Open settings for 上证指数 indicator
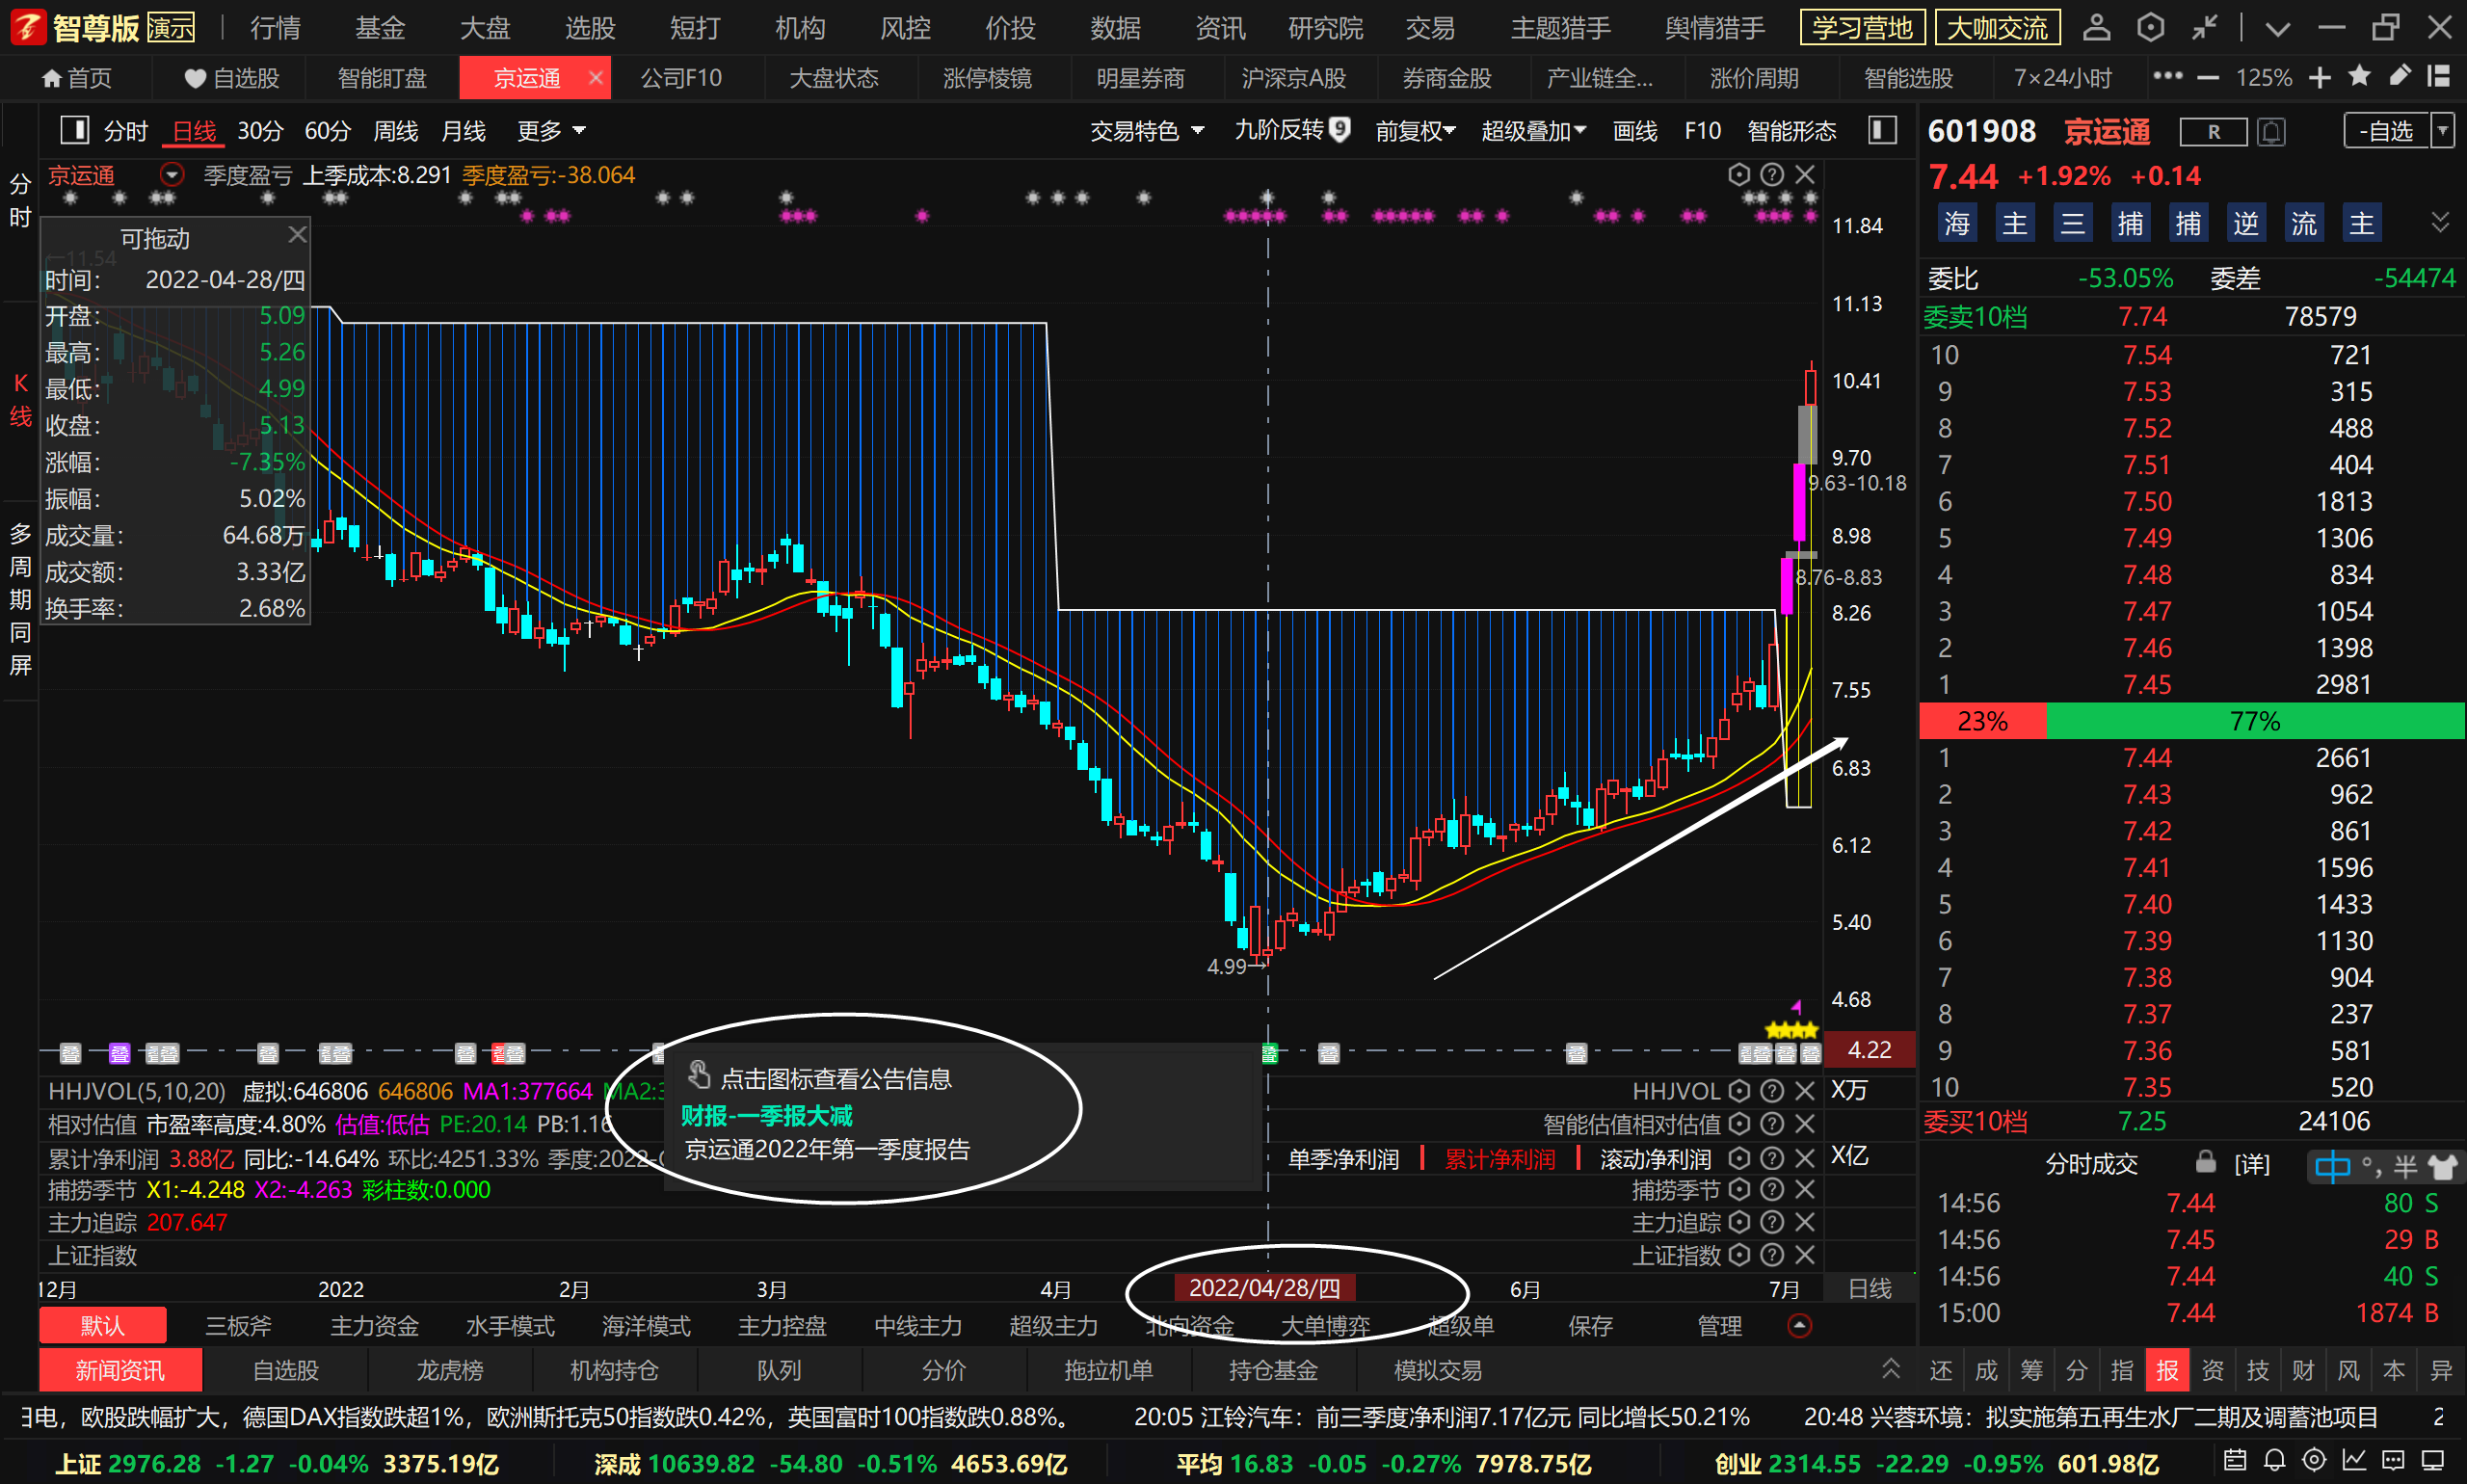 (1739, 1255)
